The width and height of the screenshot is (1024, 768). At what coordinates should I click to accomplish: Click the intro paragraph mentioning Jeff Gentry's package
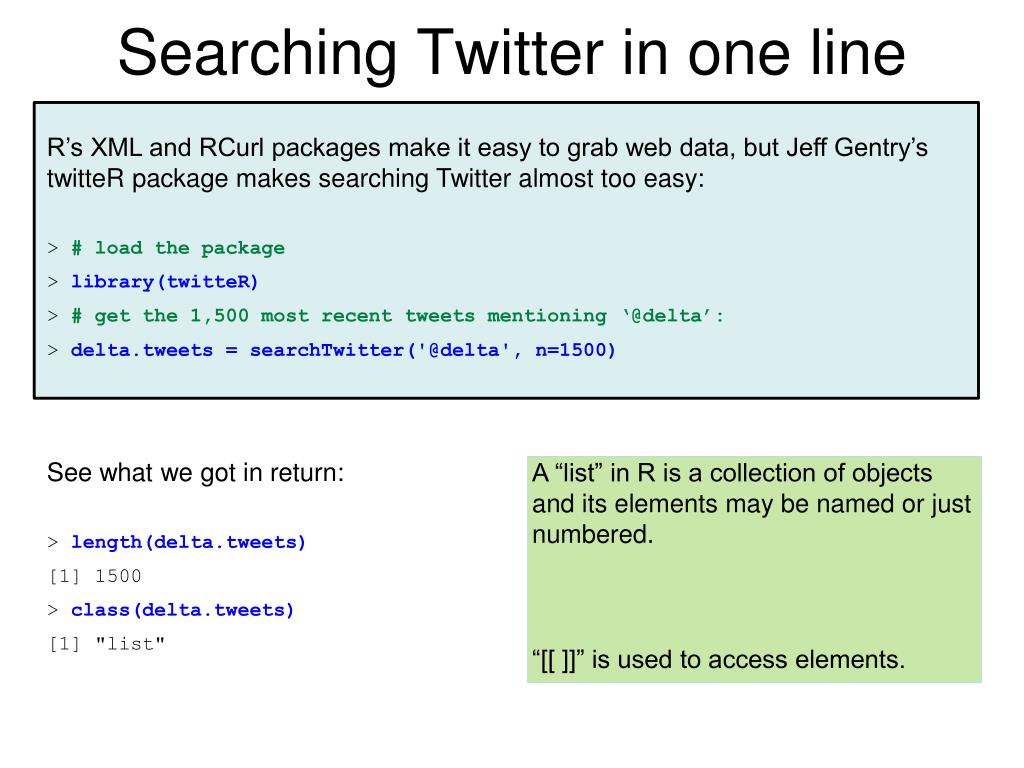pos(487,163)
